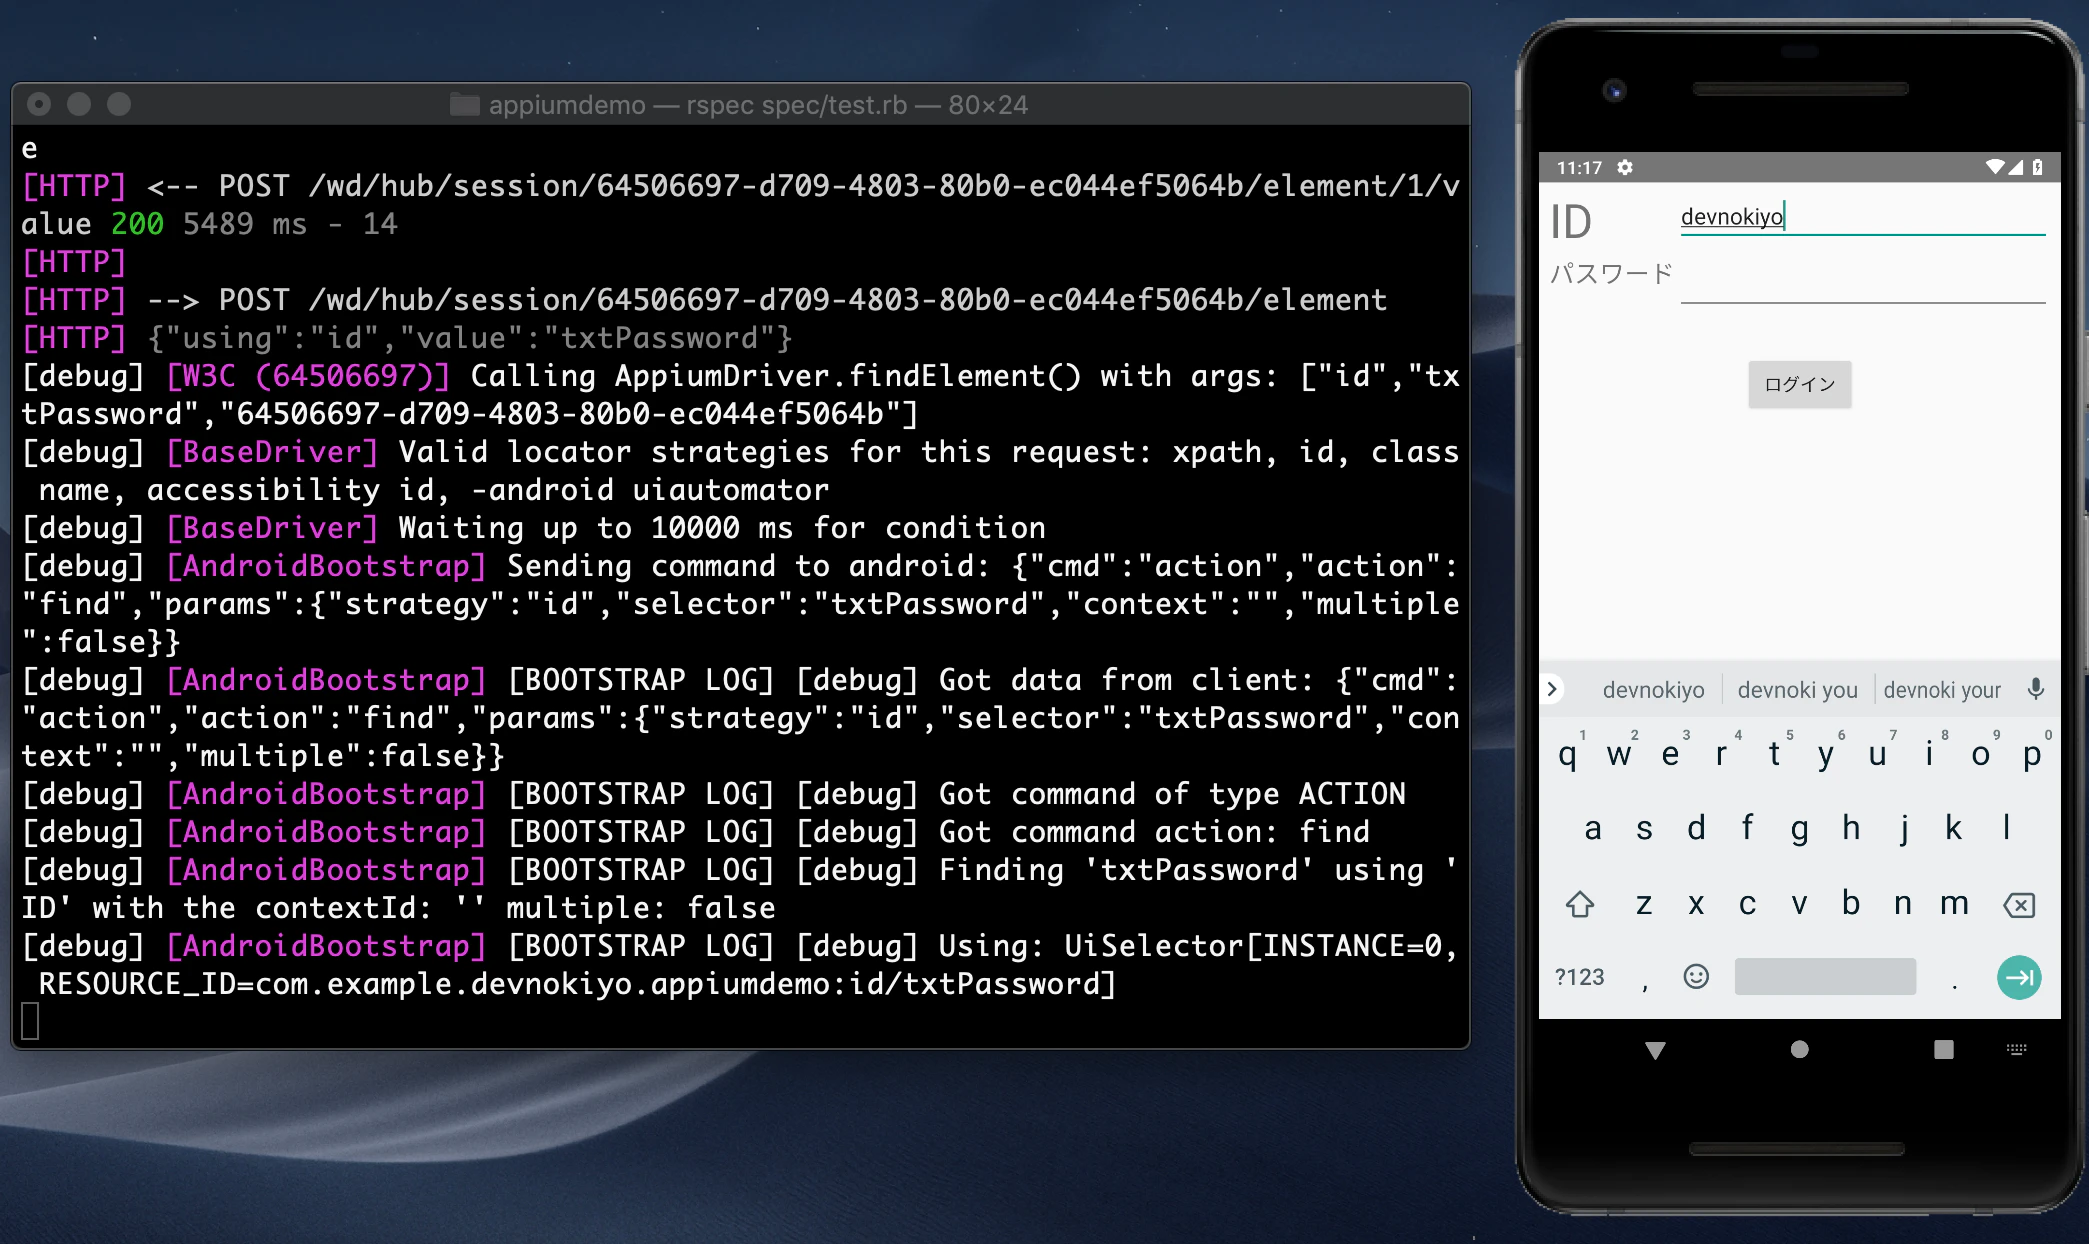The image size is (2089, 1244).
Task: Click the [W3C (64506697)] tag in terminal
Action: (308, 376)
